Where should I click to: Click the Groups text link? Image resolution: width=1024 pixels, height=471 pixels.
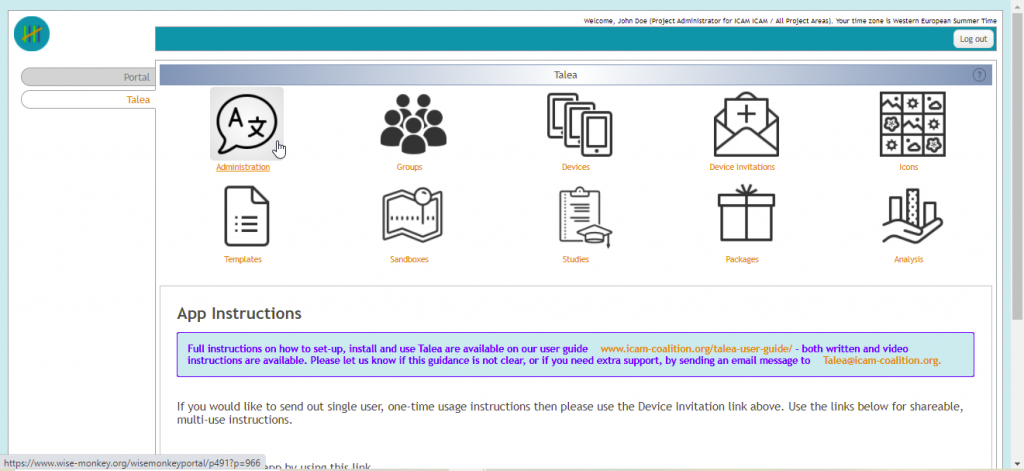pos(409,167)
